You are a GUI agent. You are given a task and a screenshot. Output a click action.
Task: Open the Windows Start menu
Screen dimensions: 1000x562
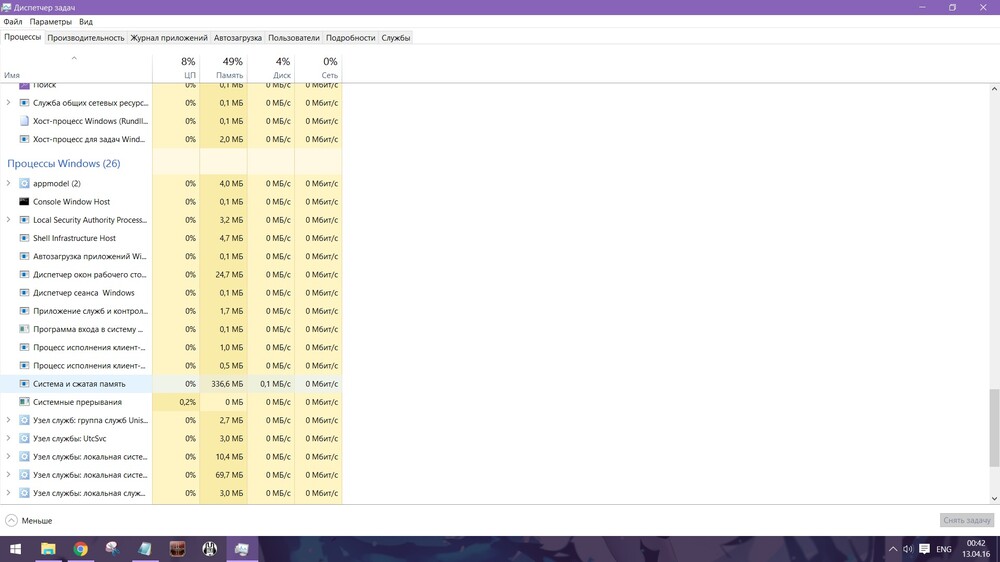click(x=16, y=549)
